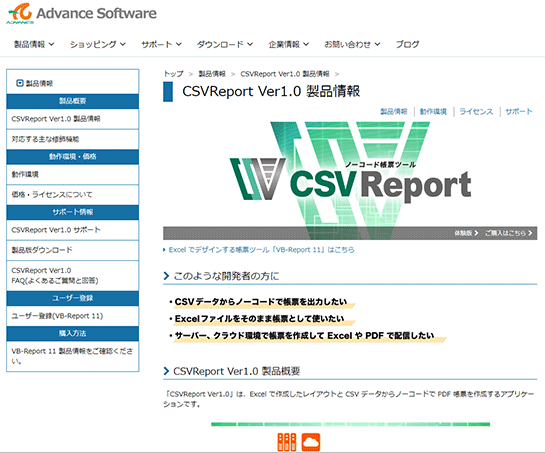This screenshot has width=545, height=453.
Task: Open CSVReport Ver1.0 製品情報 in sidebar
Action: [x=73, y=119]
